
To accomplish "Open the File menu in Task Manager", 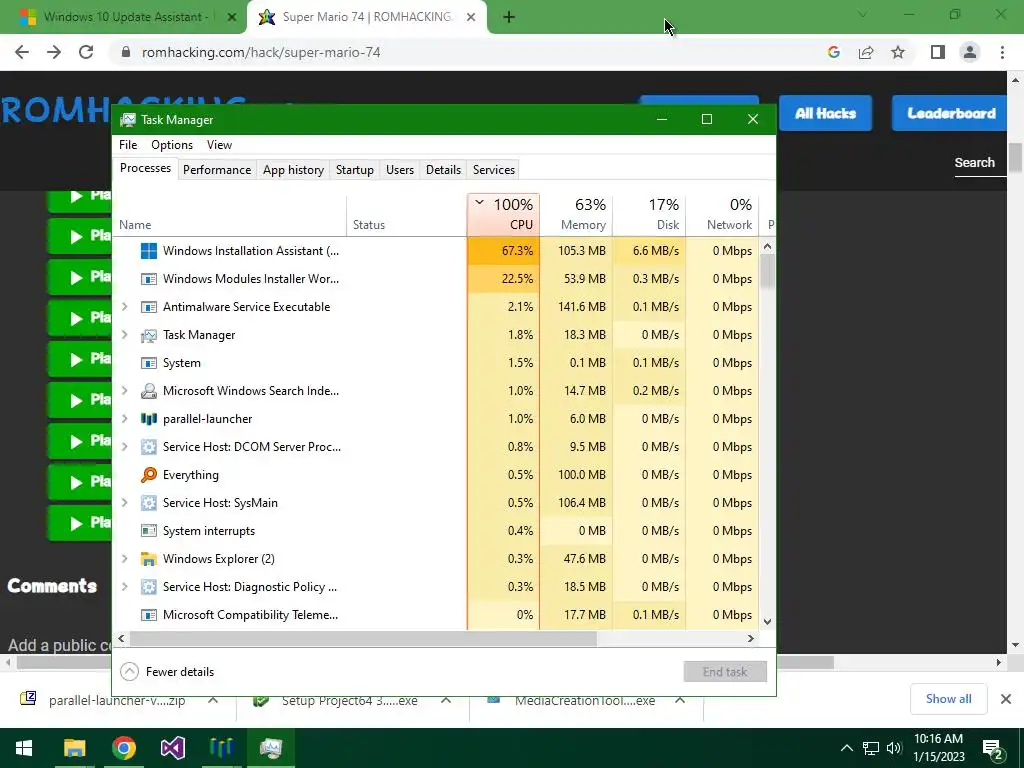I will [128, 145].
